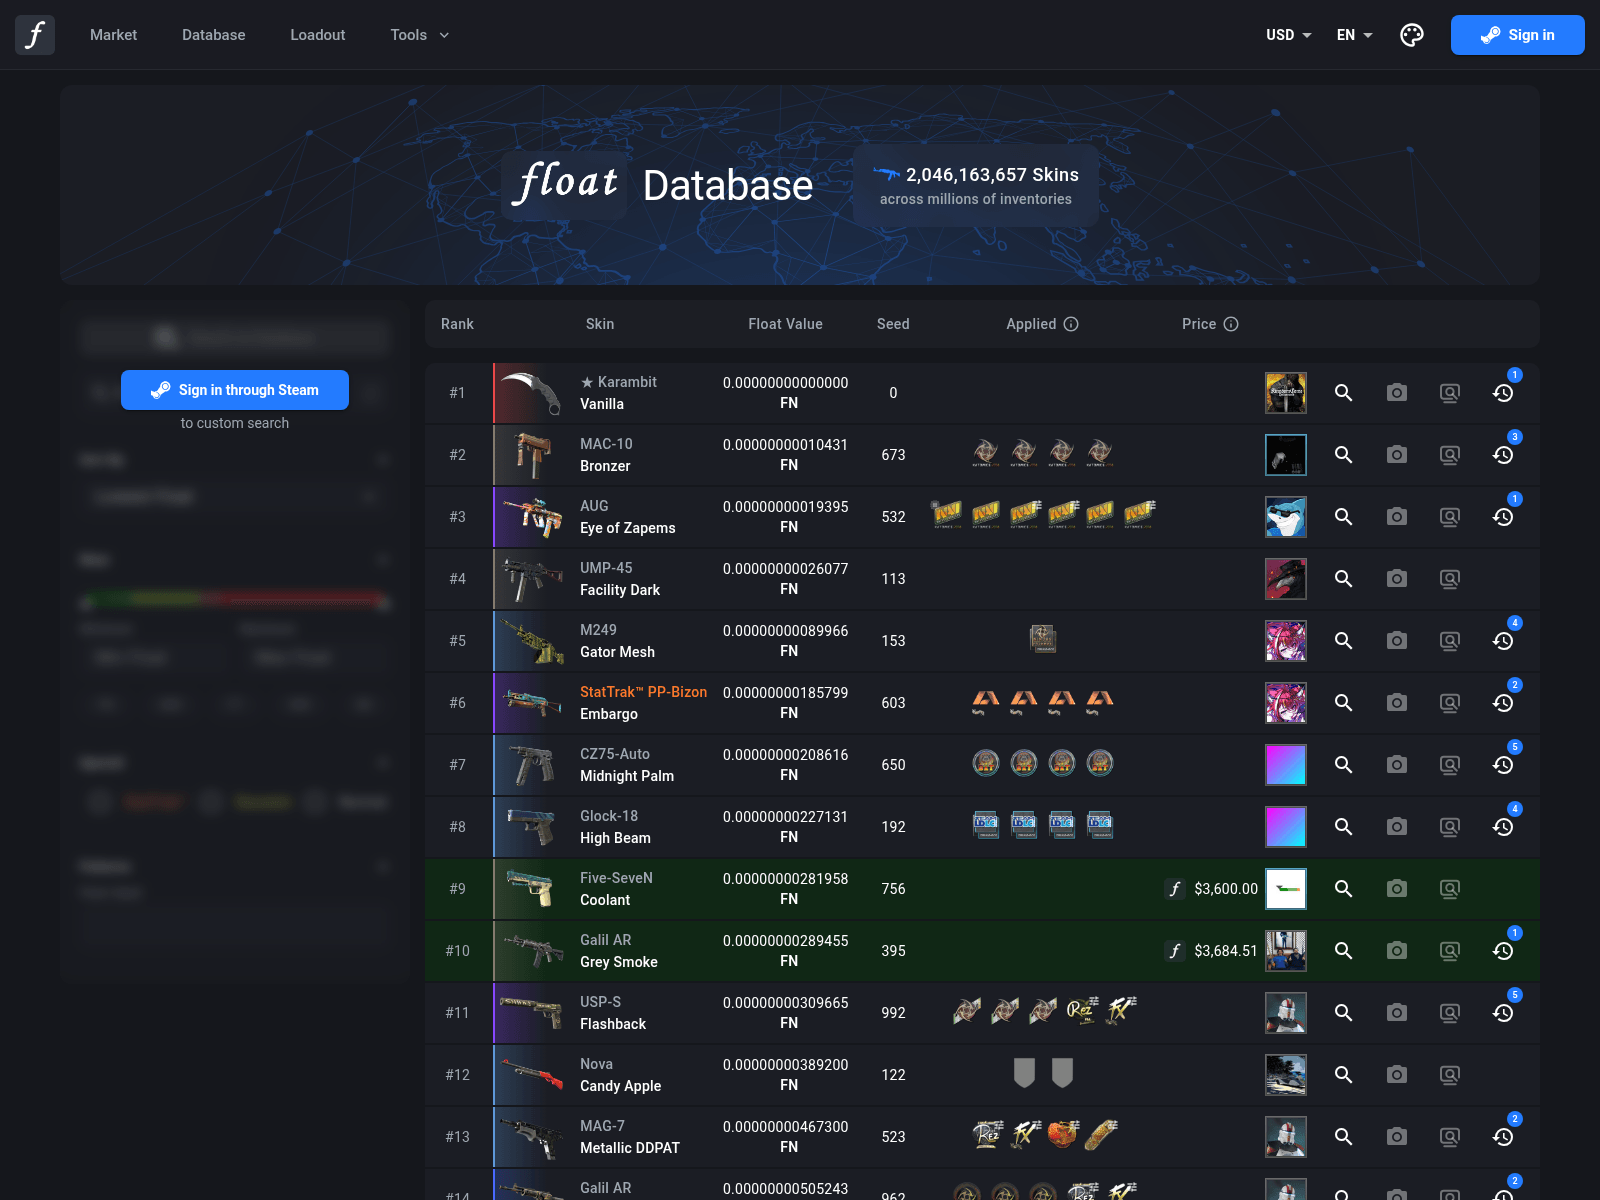Screen dimensions: 1600x1200
Task: Open the $3,684.51 listing price link
Action: pyautogui.click(x=1226, y=951)
